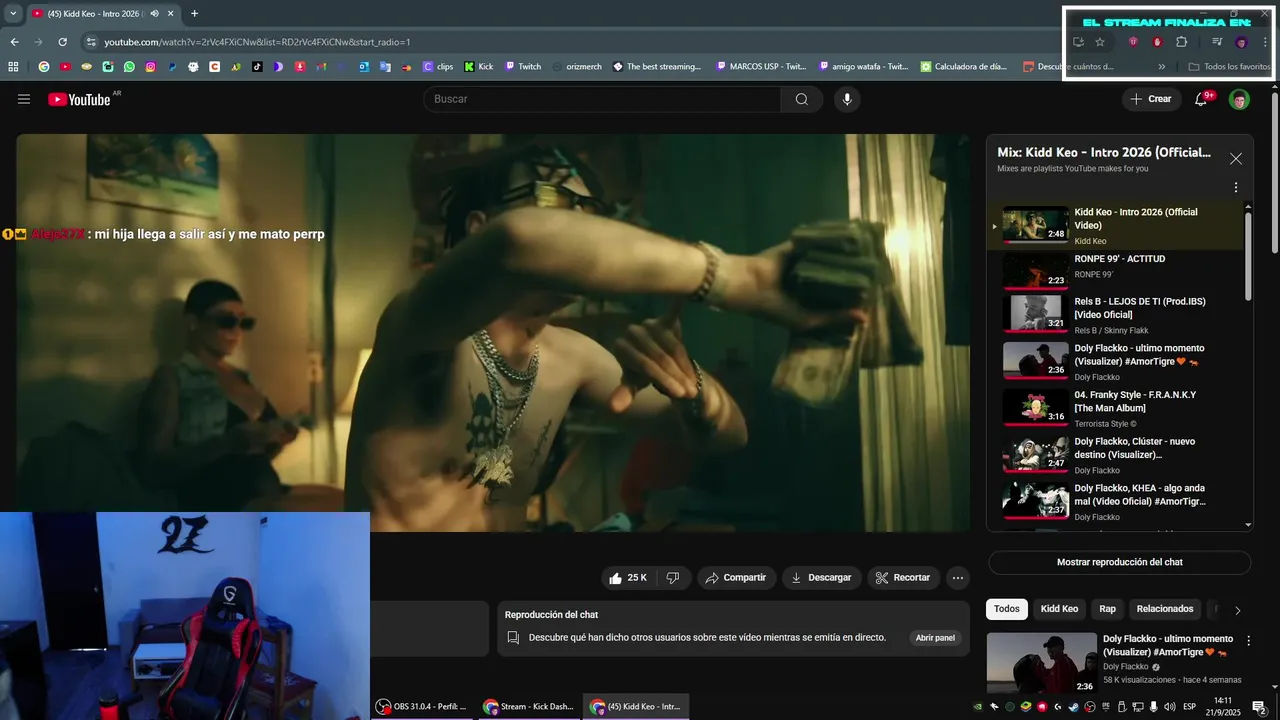Click the uBlock shield extension icon
Image resolution: width=1280 pixels, height=720 pixels.
click(1133, 42)
